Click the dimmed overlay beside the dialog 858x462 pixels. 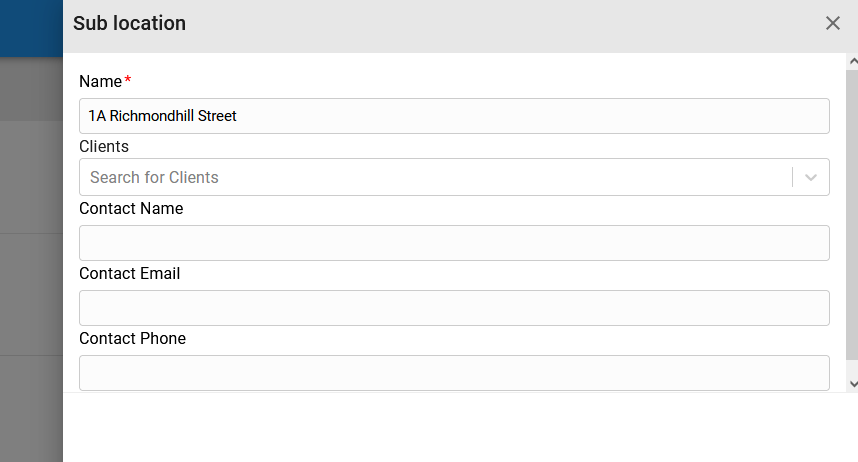31,274
